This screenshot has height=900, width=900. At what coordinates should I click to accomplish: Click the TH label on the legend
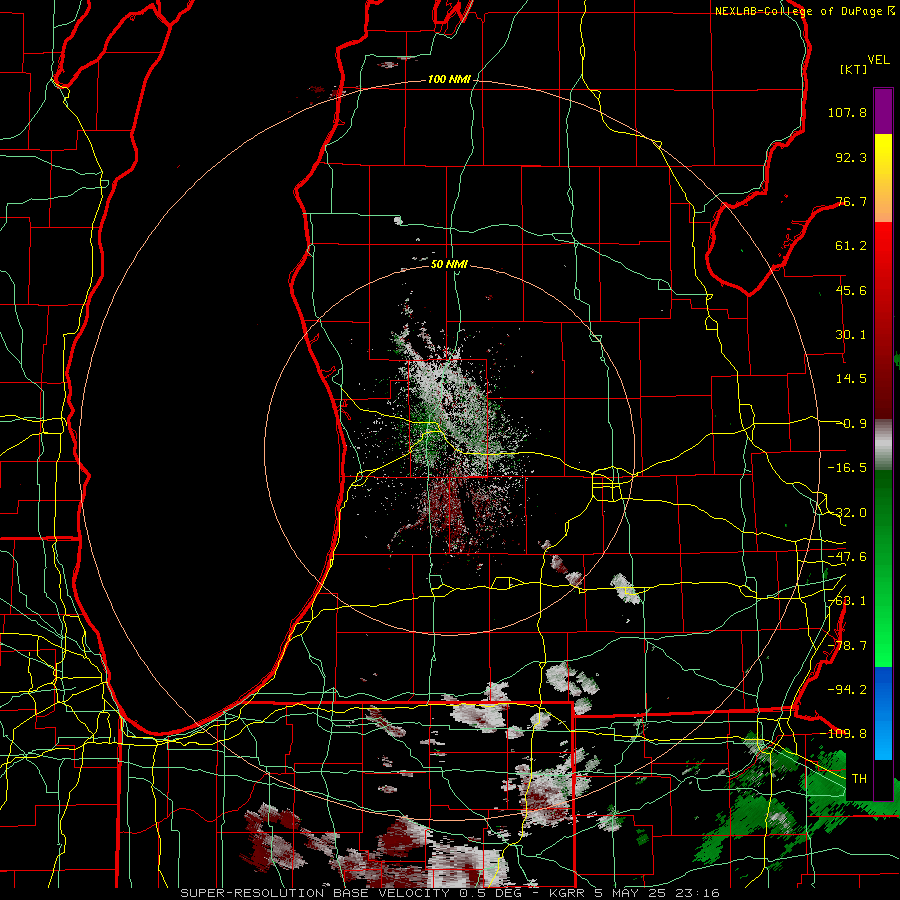(x=859, y=778)
